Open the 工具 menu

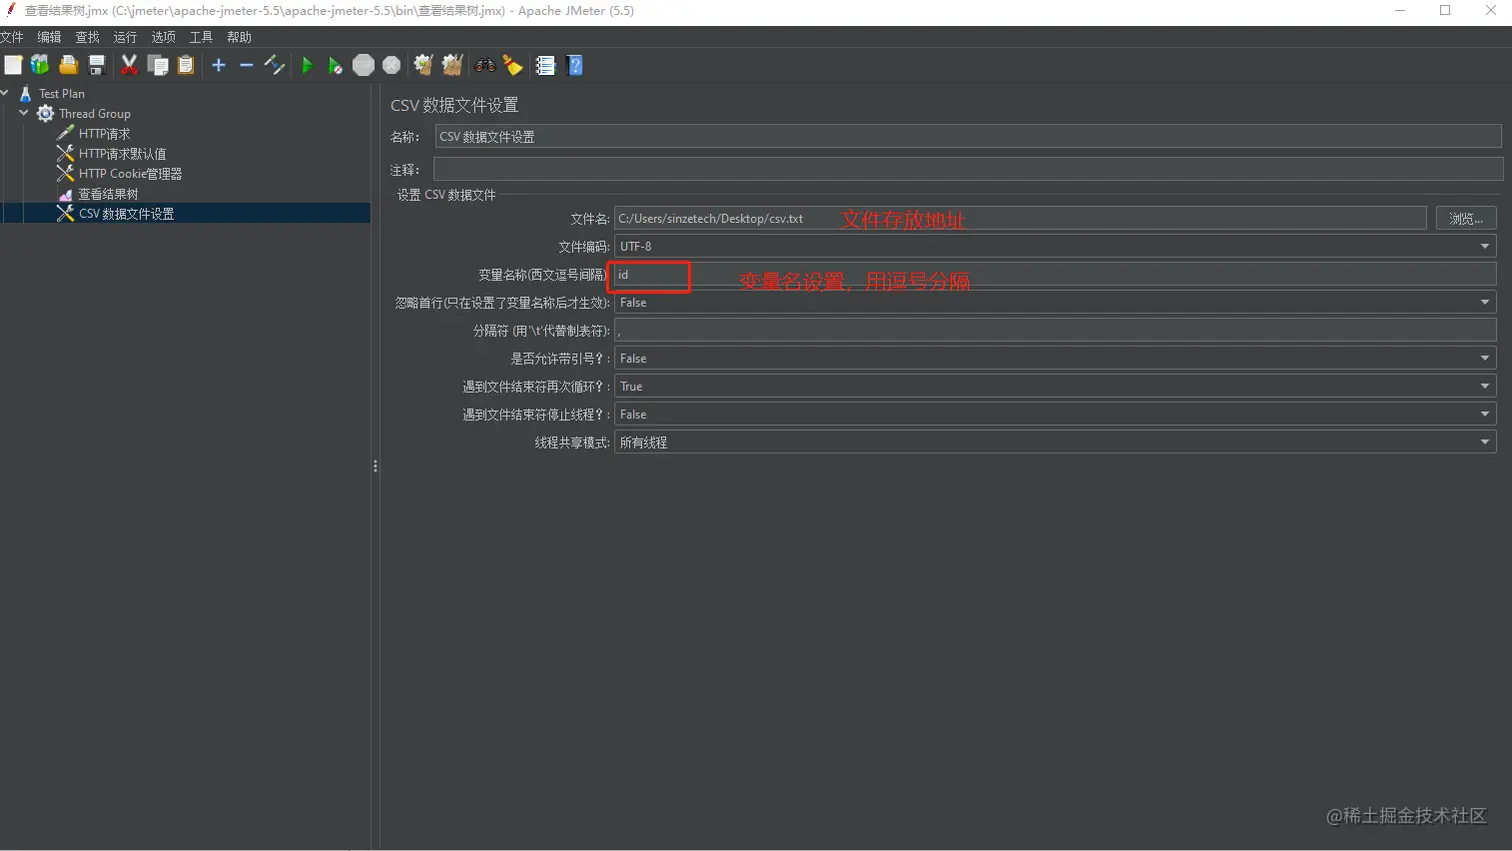pyautogui.click(x=201, y=37)
